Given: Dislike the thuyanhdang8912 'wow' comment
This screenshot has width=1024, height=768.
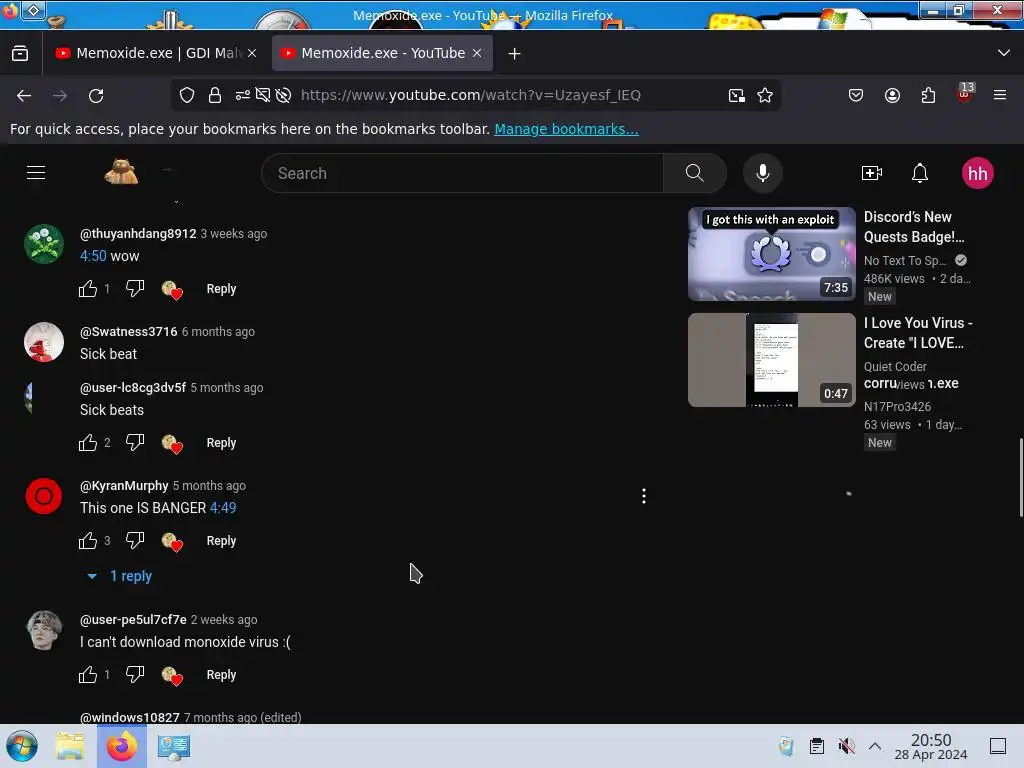Looking at the screenshot, I should (135, 289).
